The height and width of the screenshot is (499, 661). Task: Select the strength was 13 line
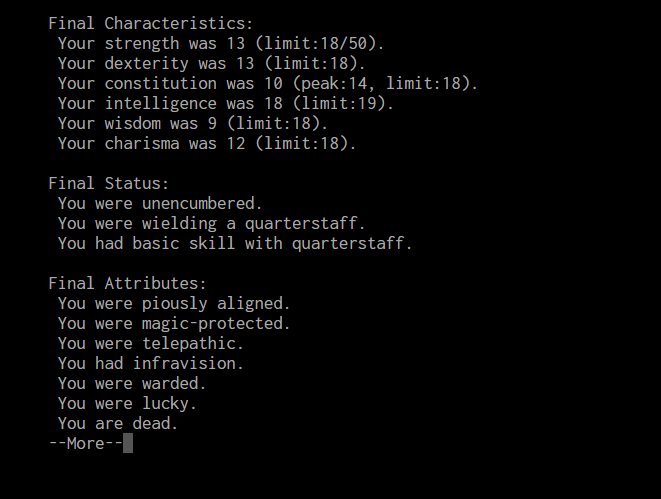221,43
